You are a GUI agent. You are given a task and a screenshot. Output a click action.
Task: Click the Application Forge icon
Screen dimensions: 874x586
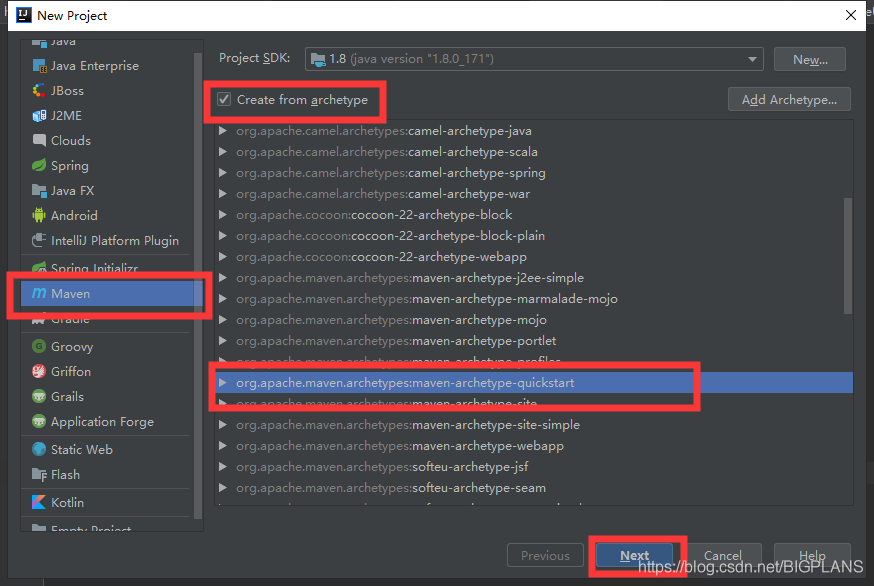(39, 422)
